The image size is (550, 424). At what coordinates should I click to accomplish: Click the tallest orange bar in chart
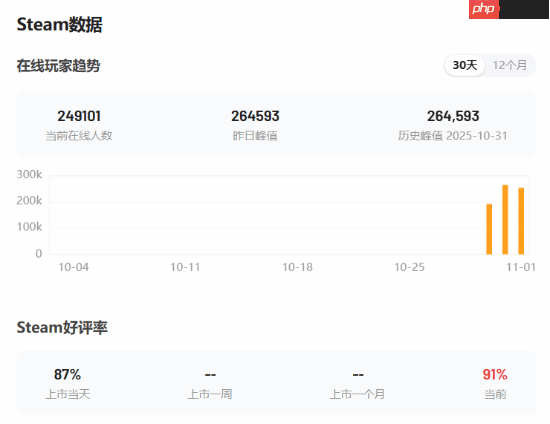[505, 220]
